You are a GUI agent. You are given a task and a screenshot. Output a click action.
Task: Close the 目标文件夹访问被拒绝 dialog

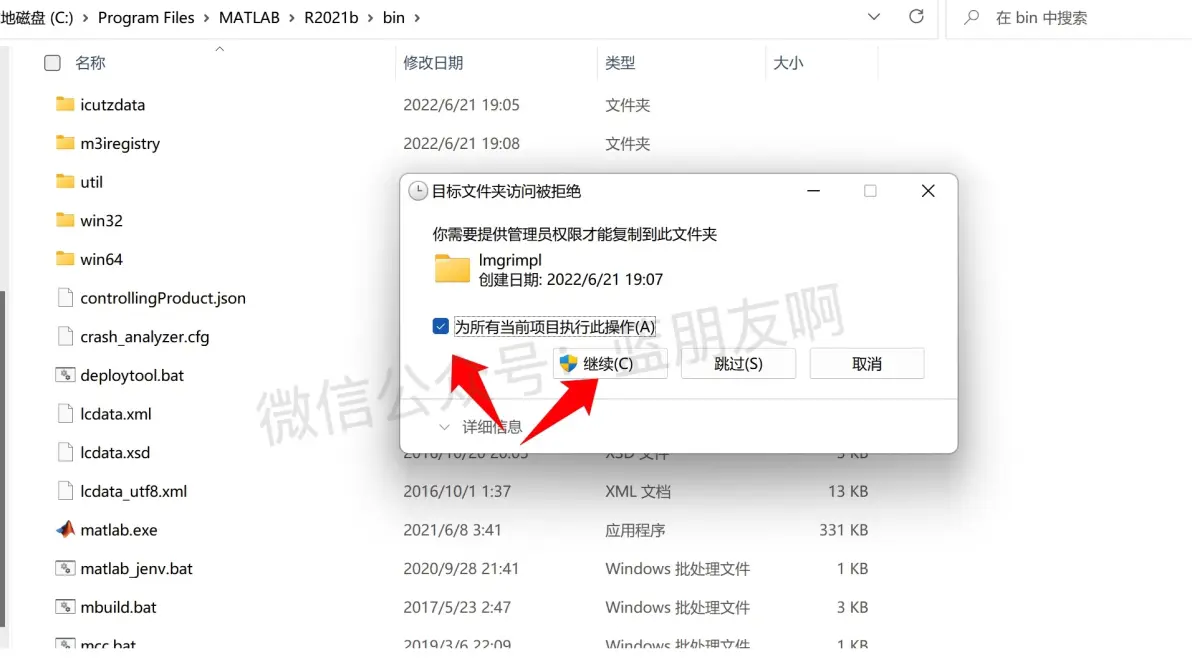pos(928,191)
